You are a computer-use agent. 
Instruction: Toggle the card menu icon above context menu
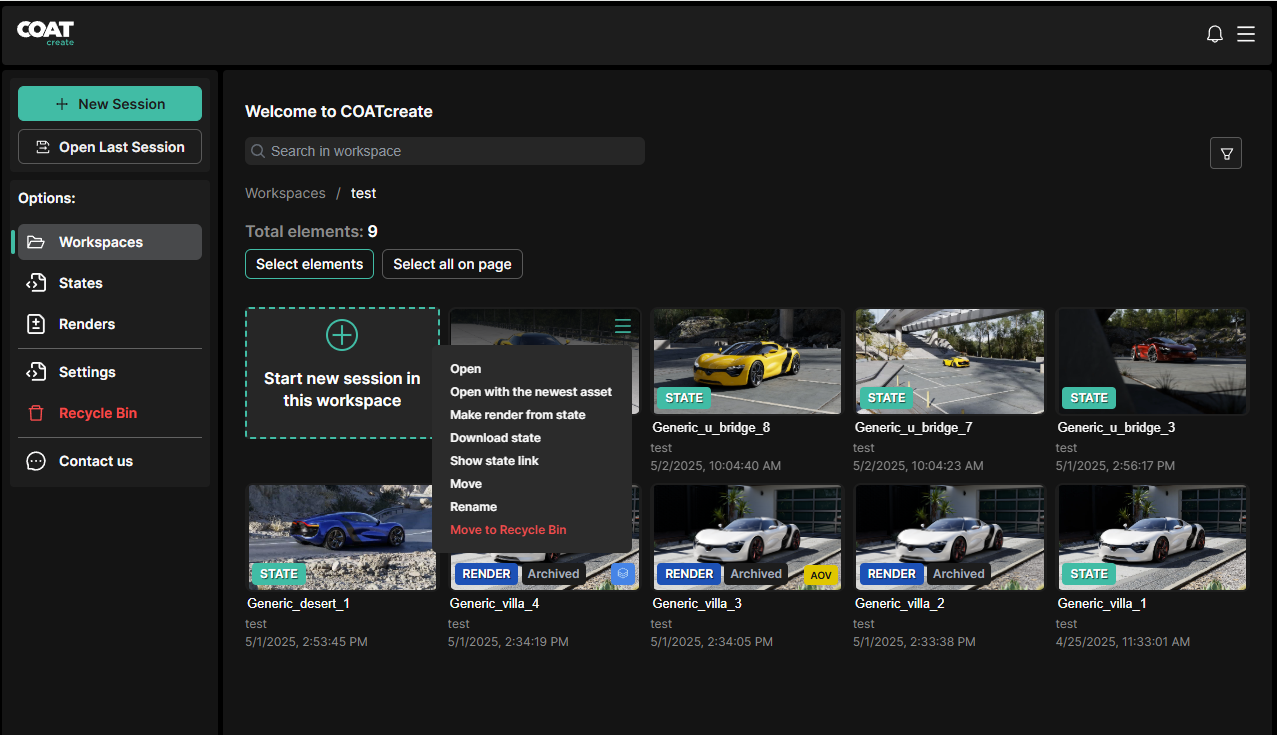tap(623, 326)
